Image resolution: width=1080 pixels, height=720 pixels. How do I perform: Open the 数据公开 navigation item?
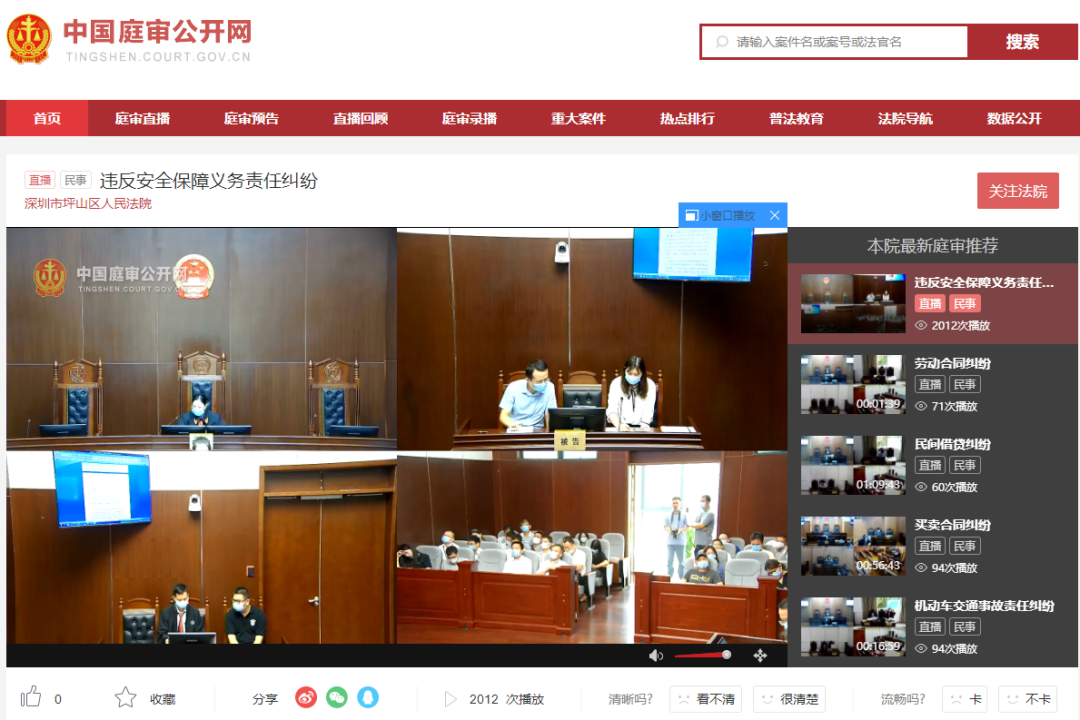click(x=1014, y=118)
